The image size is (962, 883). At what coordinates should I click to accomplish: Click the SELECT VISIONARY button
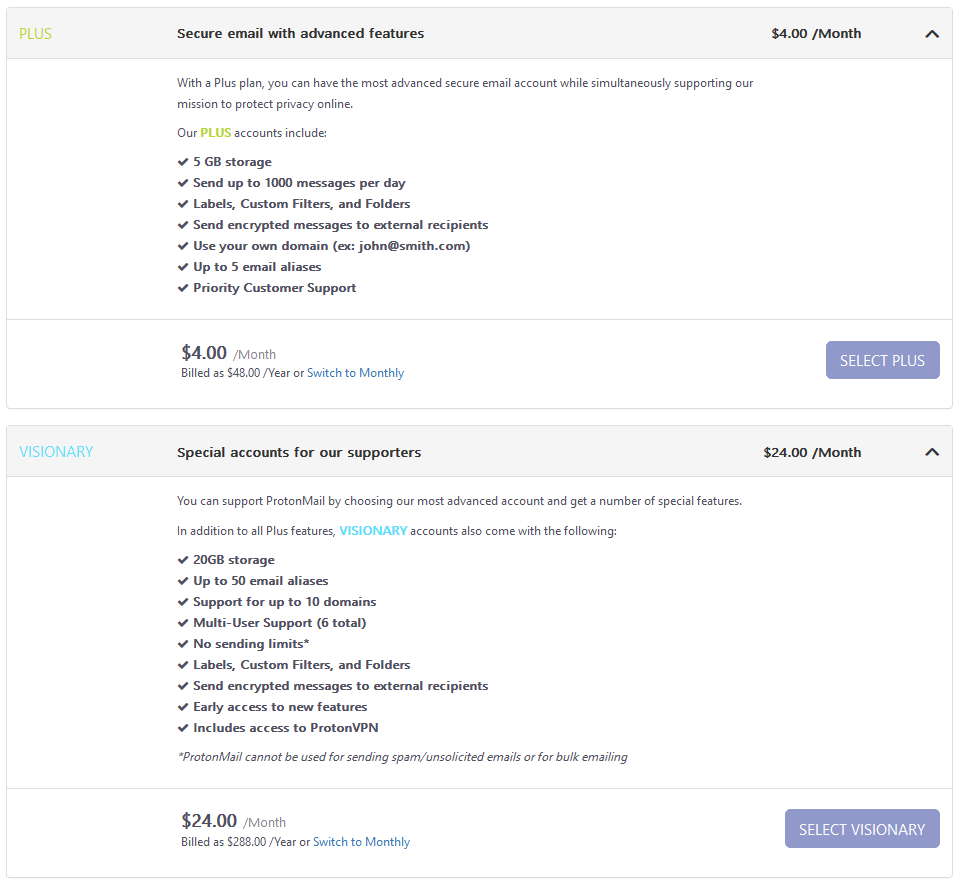click(x=862, y=829)
